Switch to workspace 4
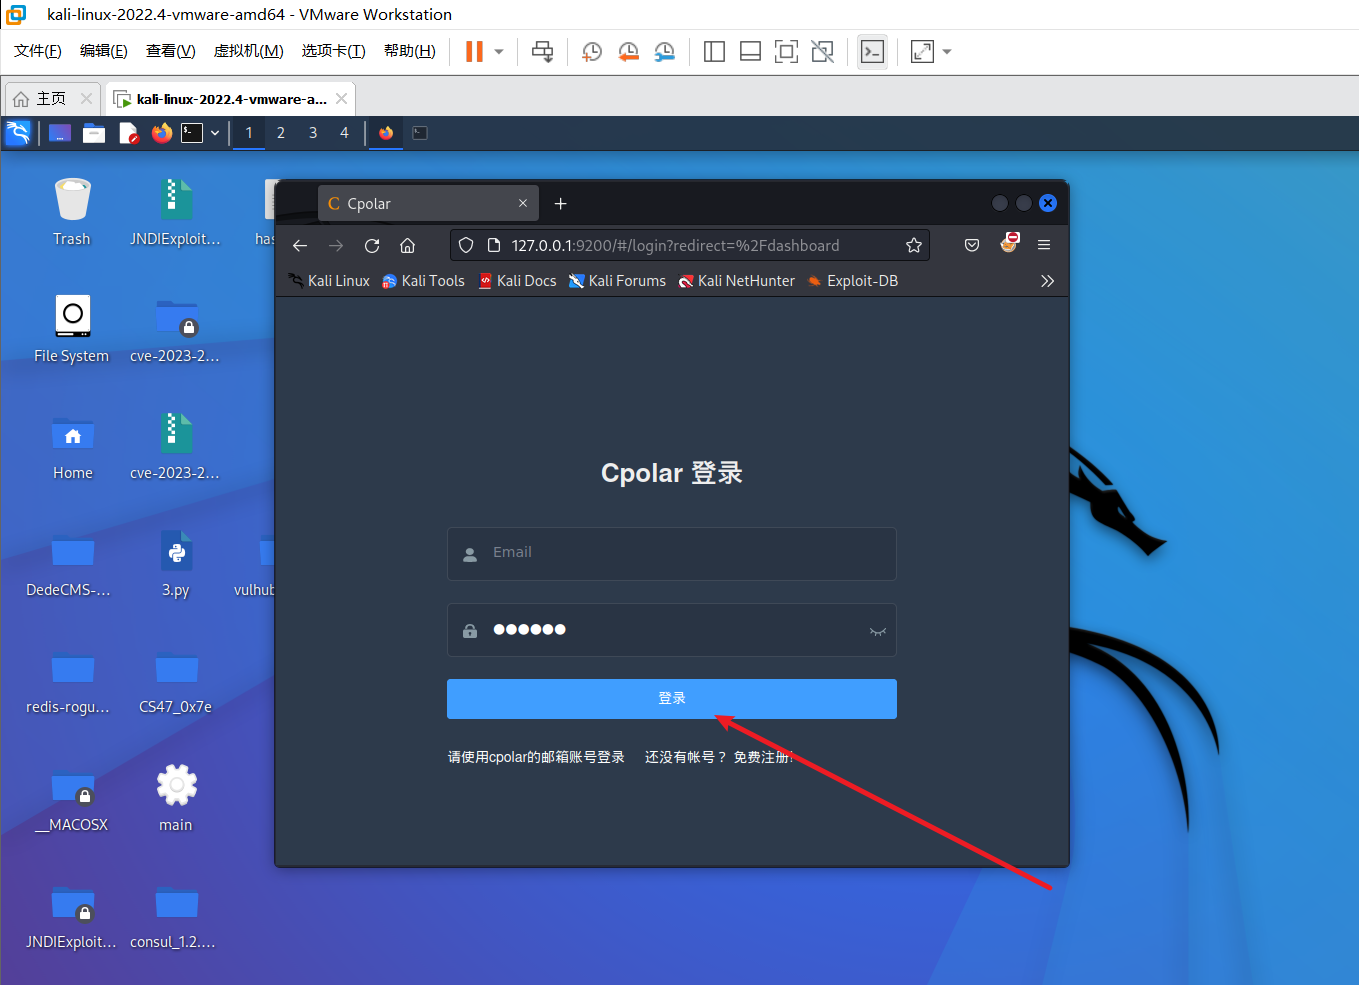This screenshot has height=985, width=1359. coord(345,133)
